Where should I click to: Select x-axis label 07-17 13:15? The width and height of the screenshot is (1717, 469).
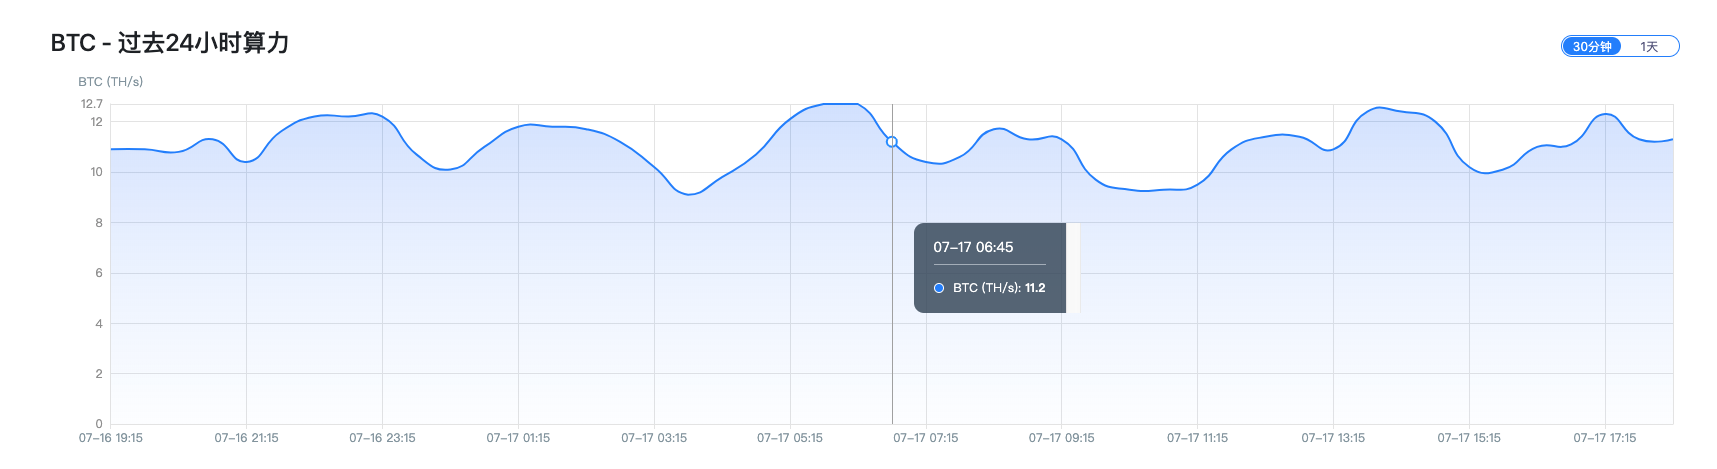pyautogui.click(x=1333, y=438)
